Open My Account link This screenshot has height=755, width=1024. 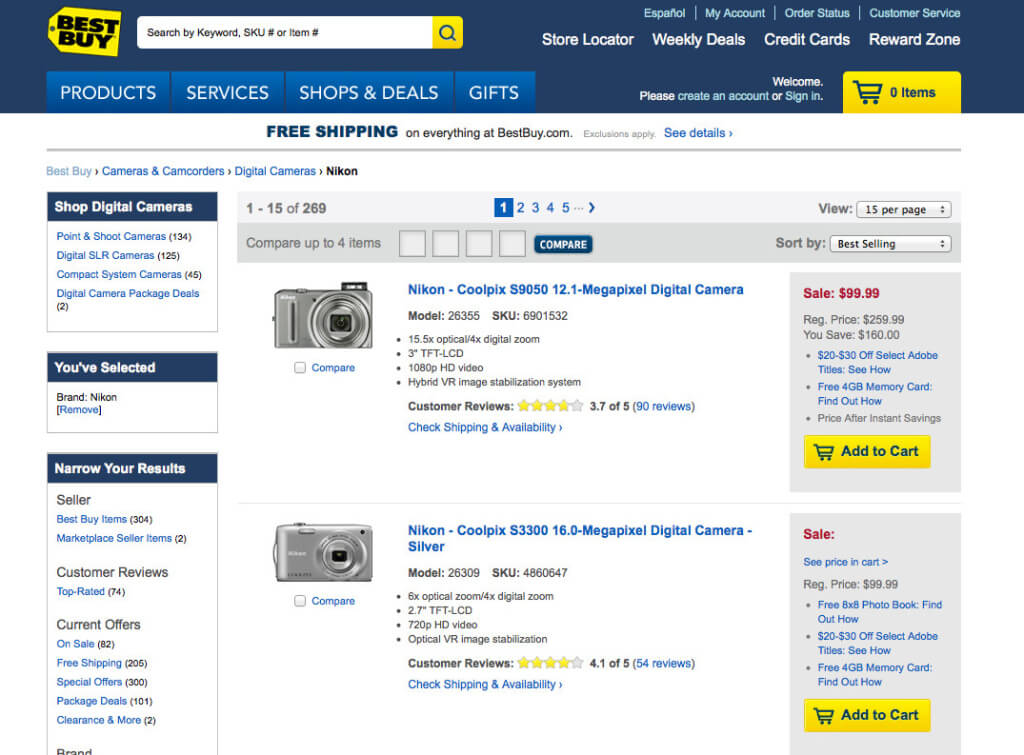[735, 13]
